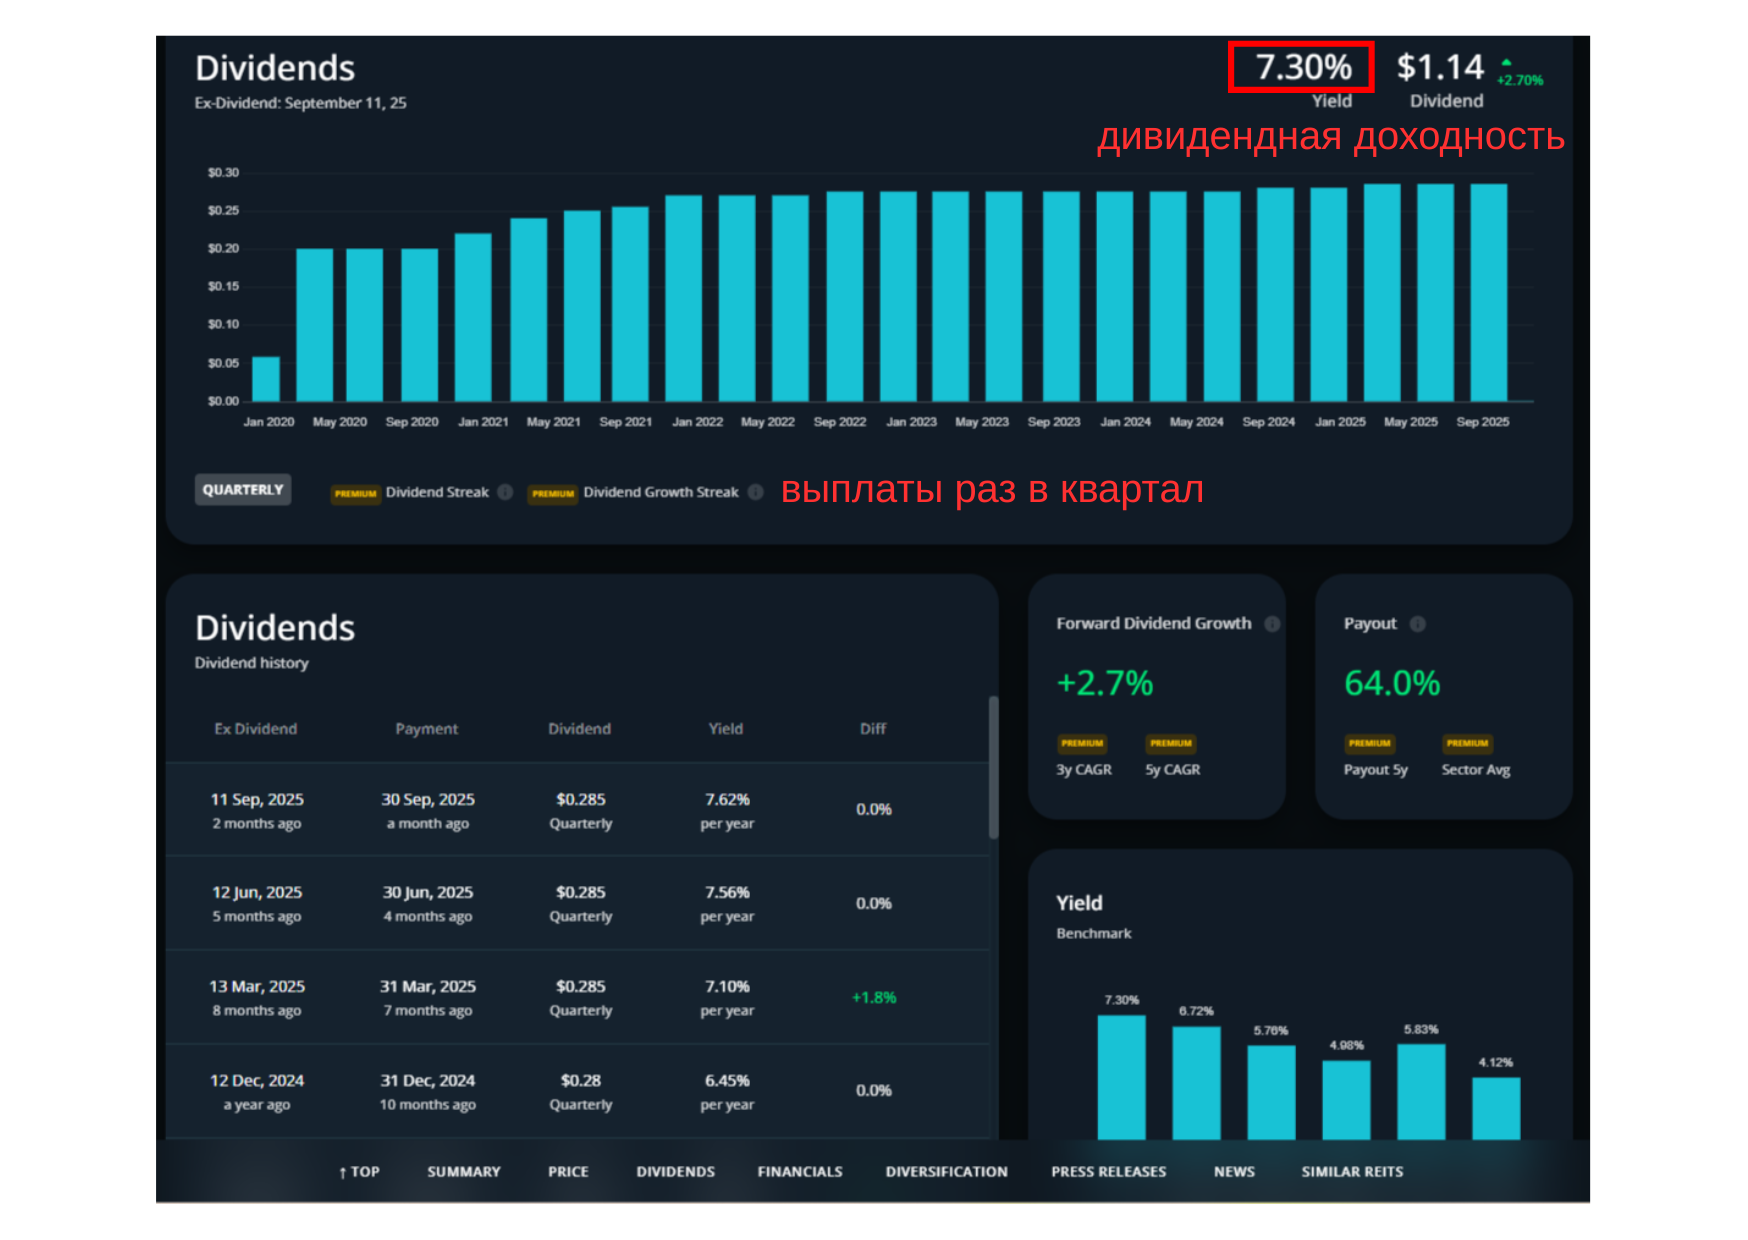Open the SIMILAR REITS section
The image size is (1748, 1240).
click(x=1352, y=1172)
